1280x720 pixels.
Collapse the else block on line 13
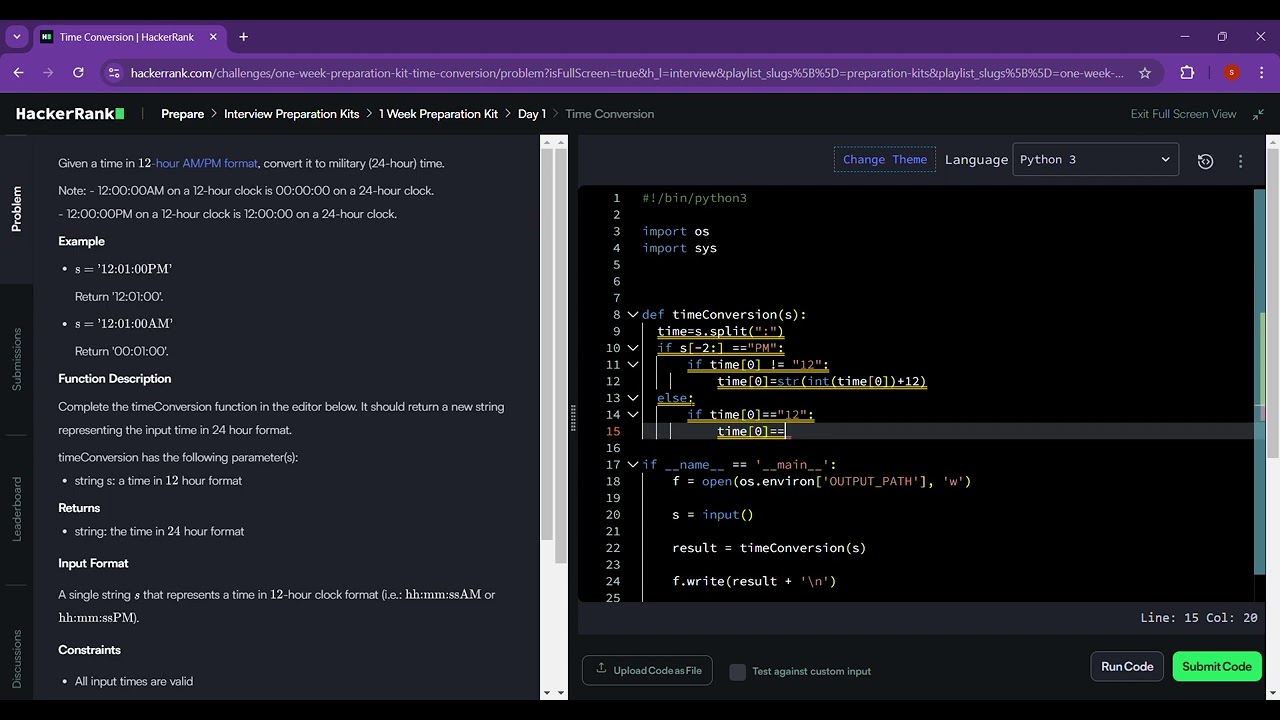pyautogui.click(x=632, y=398)
